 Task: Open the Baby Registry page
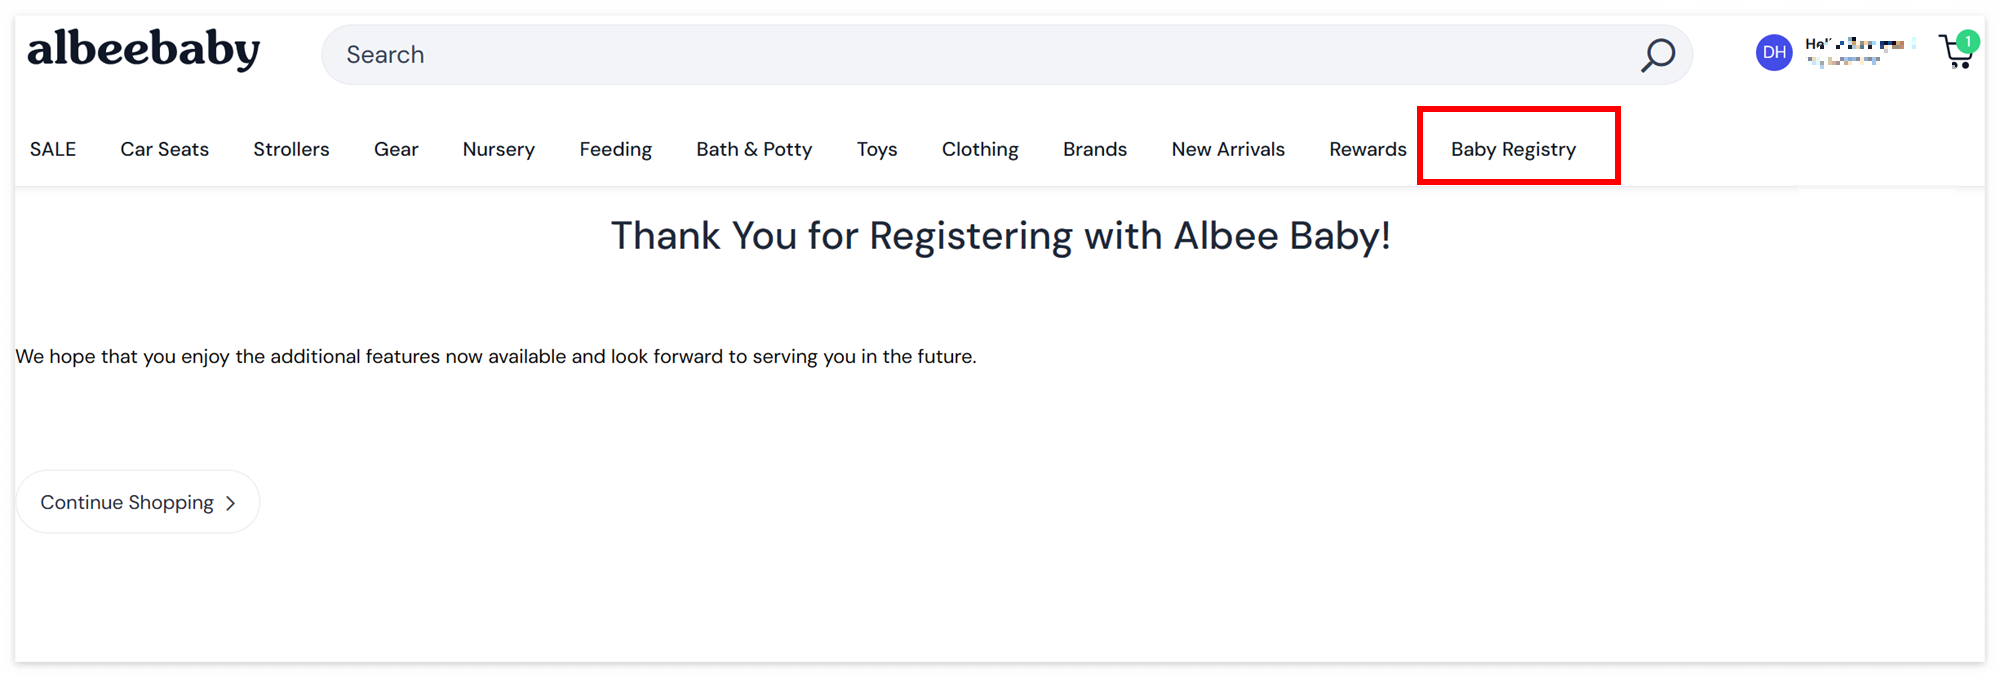point(1513,149)
